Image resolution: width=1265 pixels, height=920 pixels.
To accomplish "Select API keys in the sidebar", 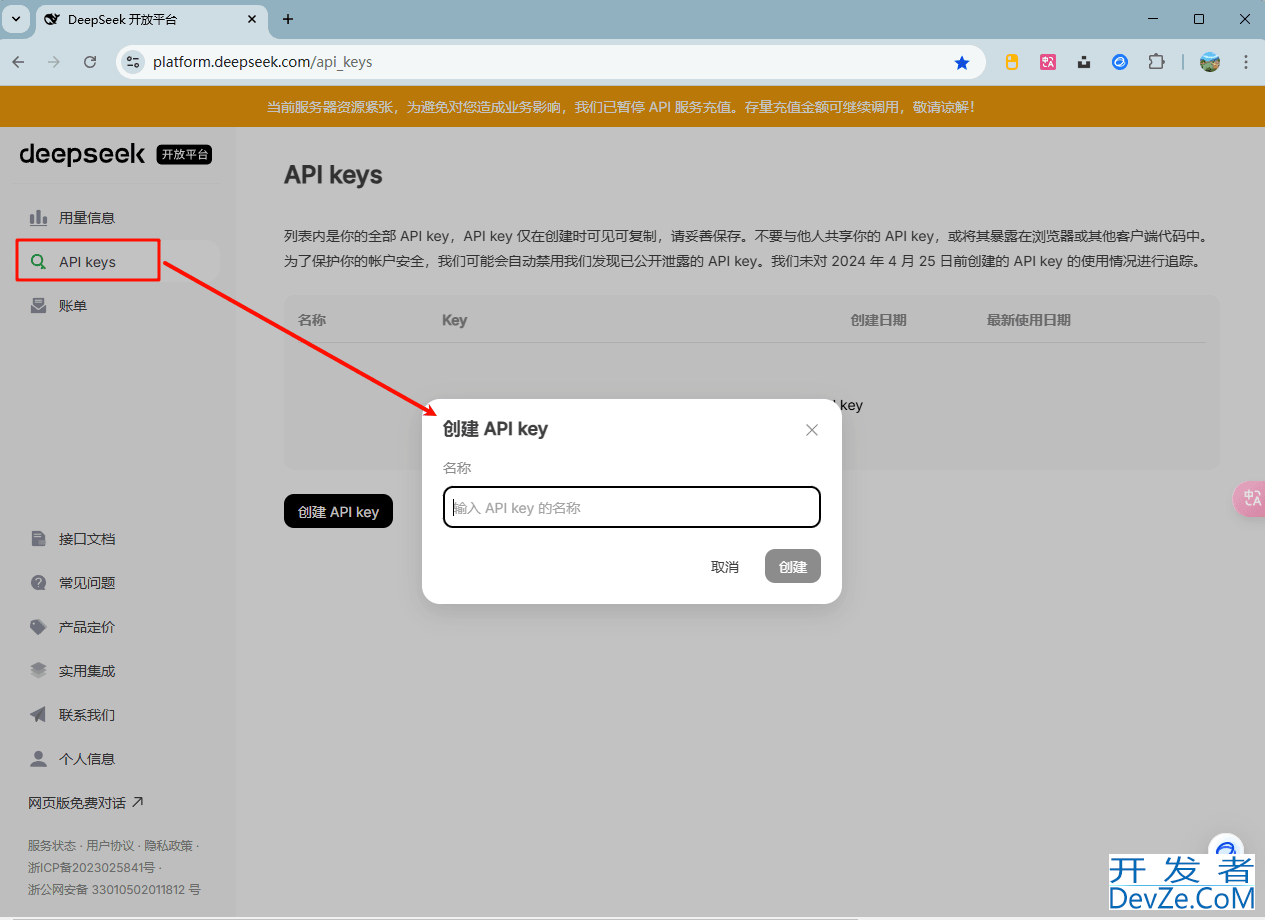I will [118, 262].
